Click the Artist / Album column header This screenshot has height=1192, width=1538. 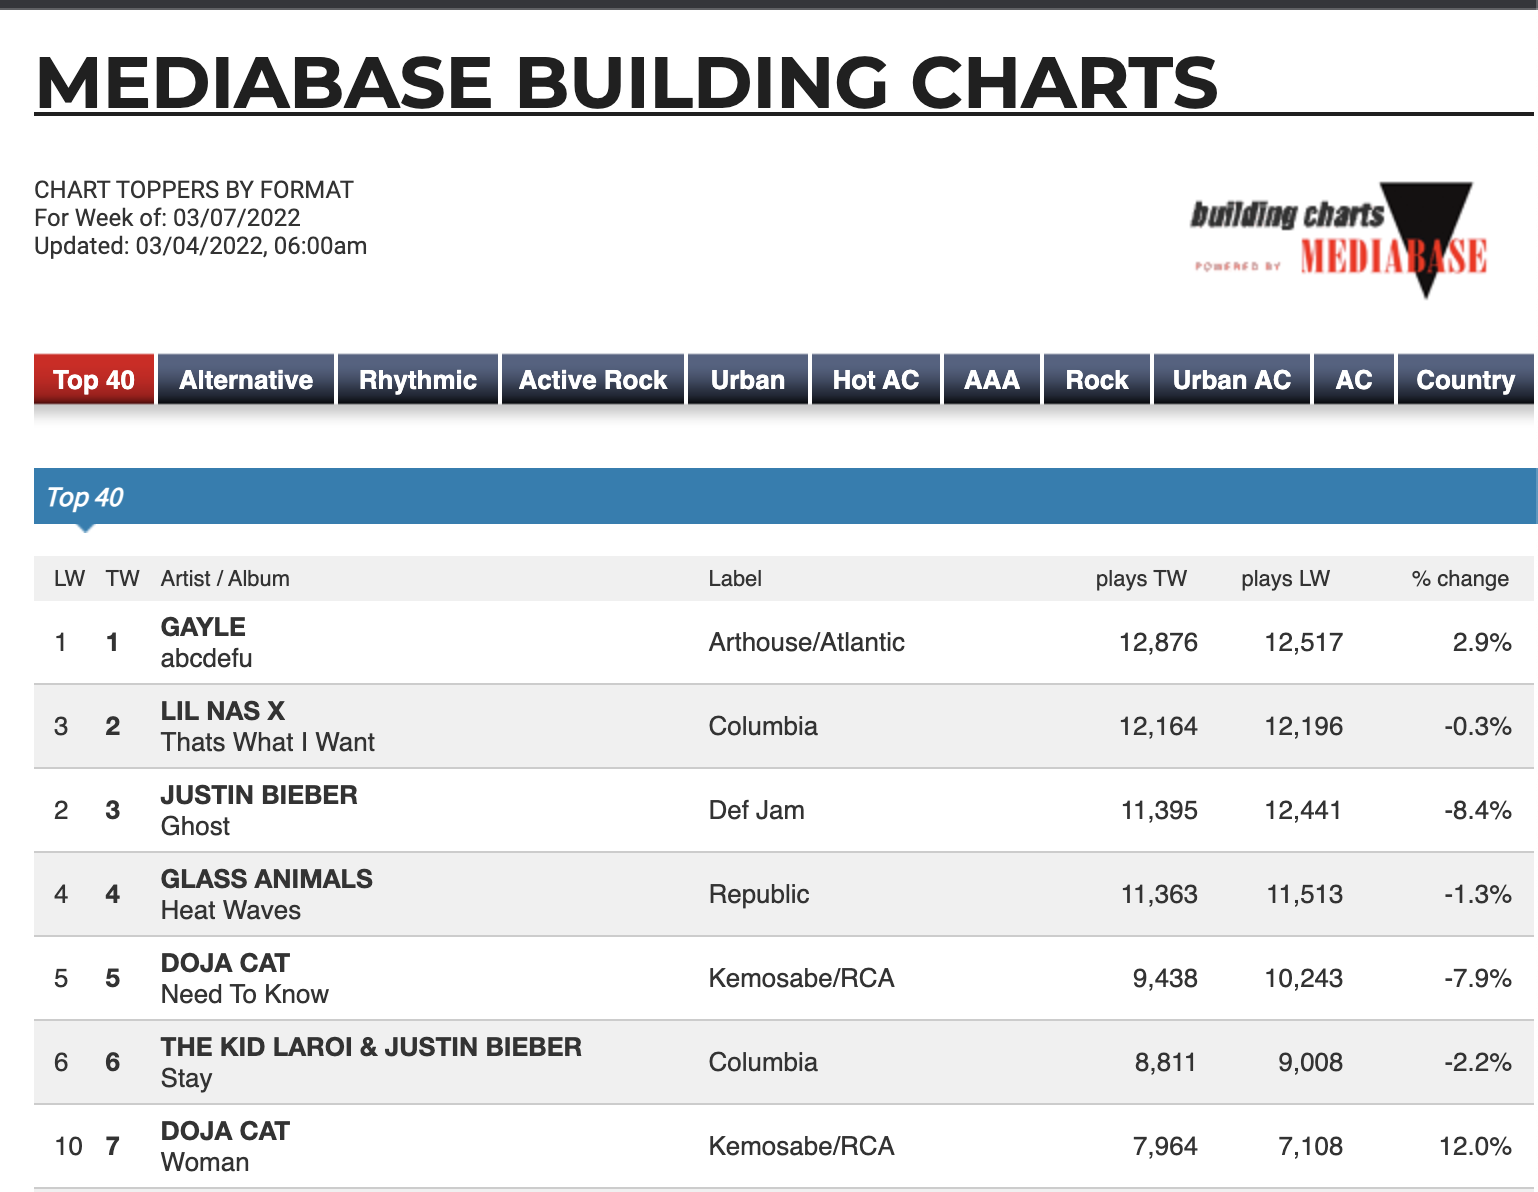tap(225, 578)
